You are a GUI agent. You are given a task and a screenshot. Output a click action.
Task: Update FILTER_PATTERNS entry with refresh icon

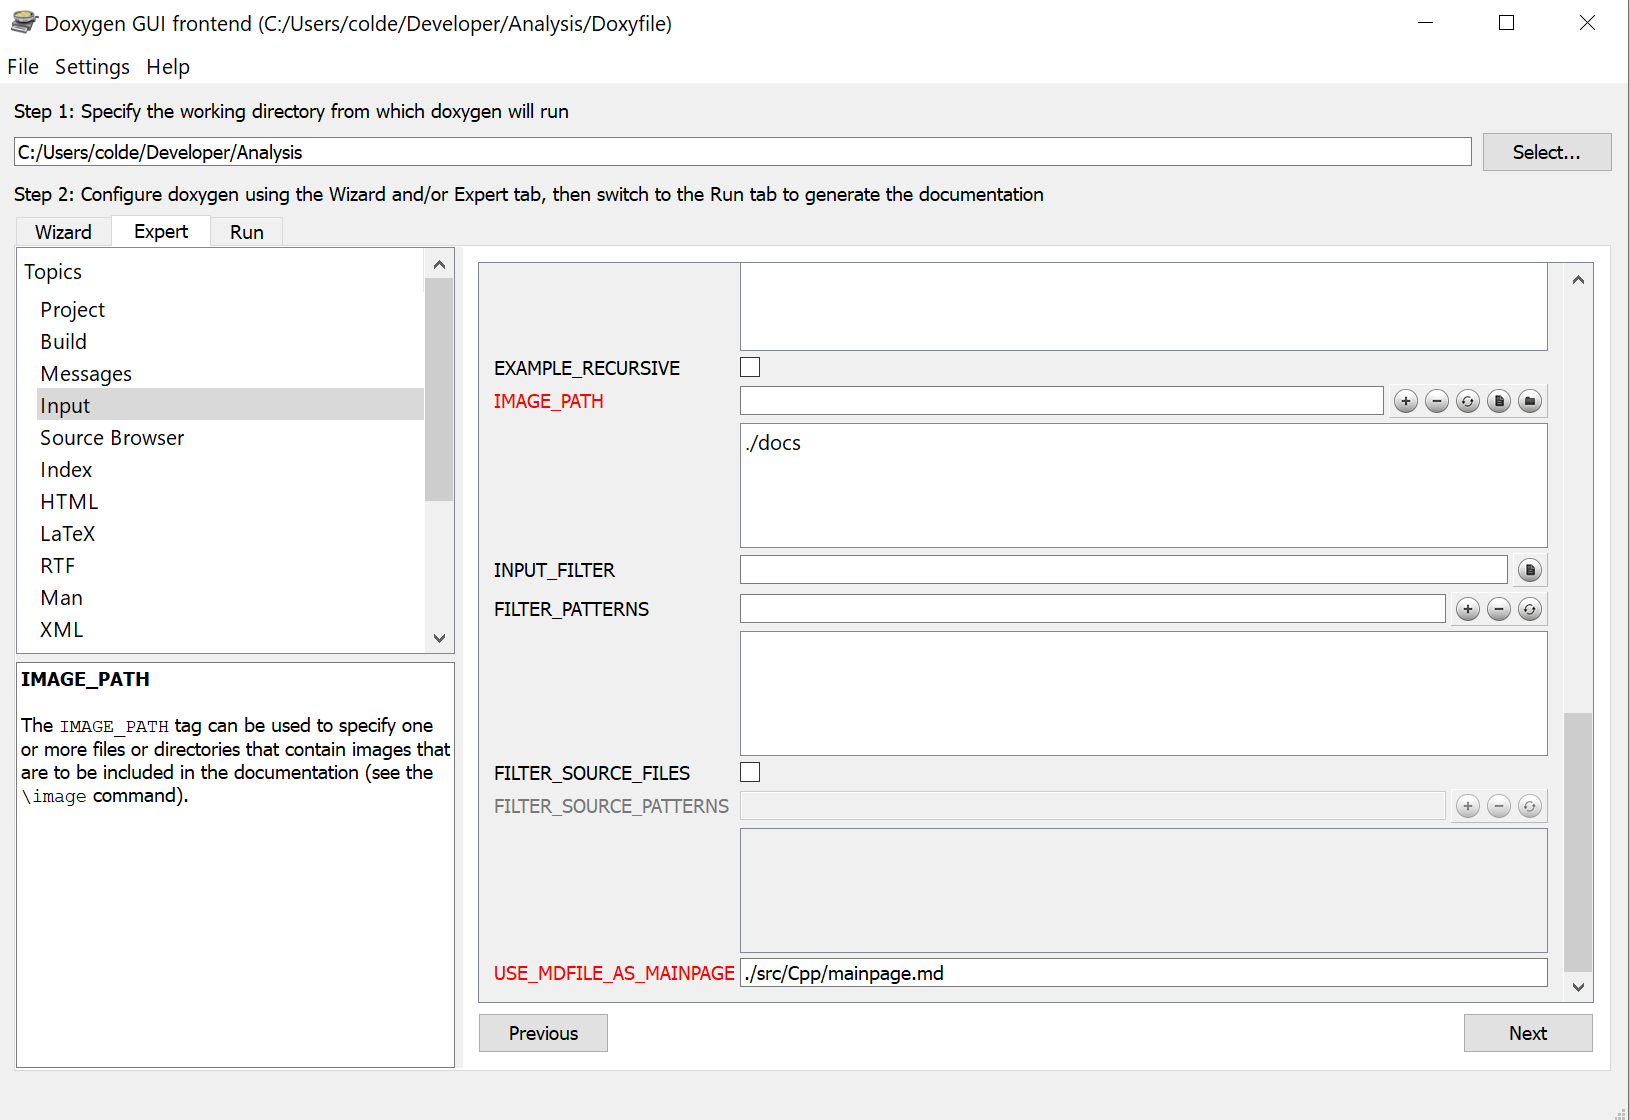click(x=1530, y=609)
